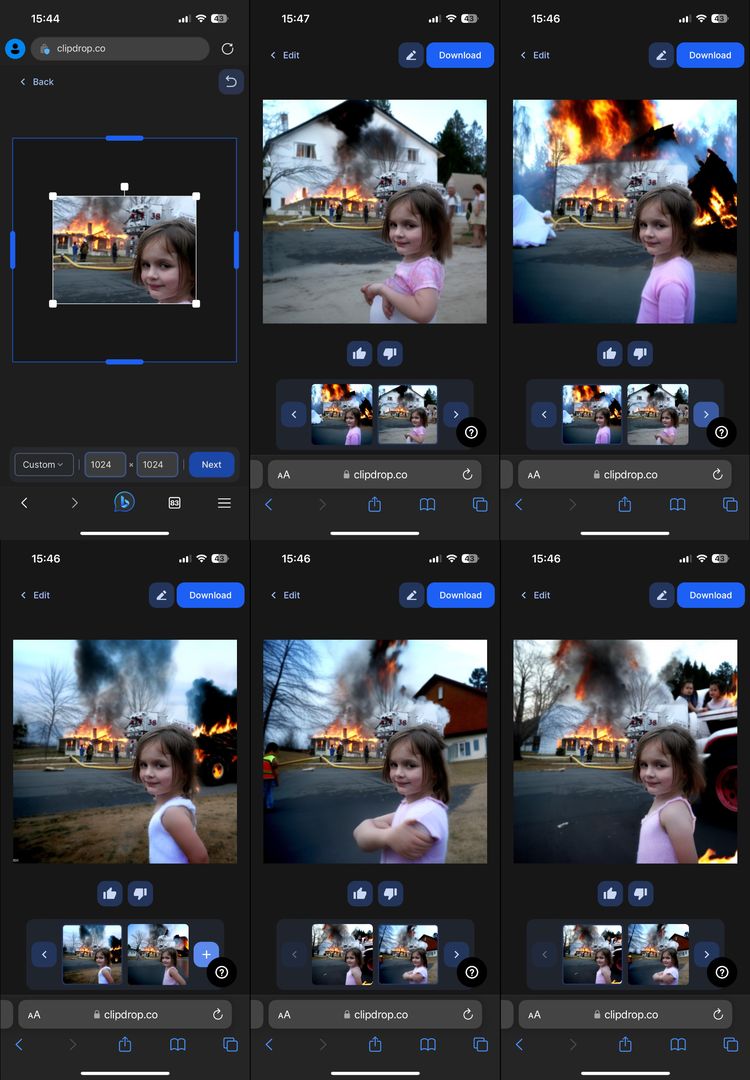The width and height of the screenshot is (750, 1080).
Task: Click the undo arrow in the crop editor
Action: 231,82
